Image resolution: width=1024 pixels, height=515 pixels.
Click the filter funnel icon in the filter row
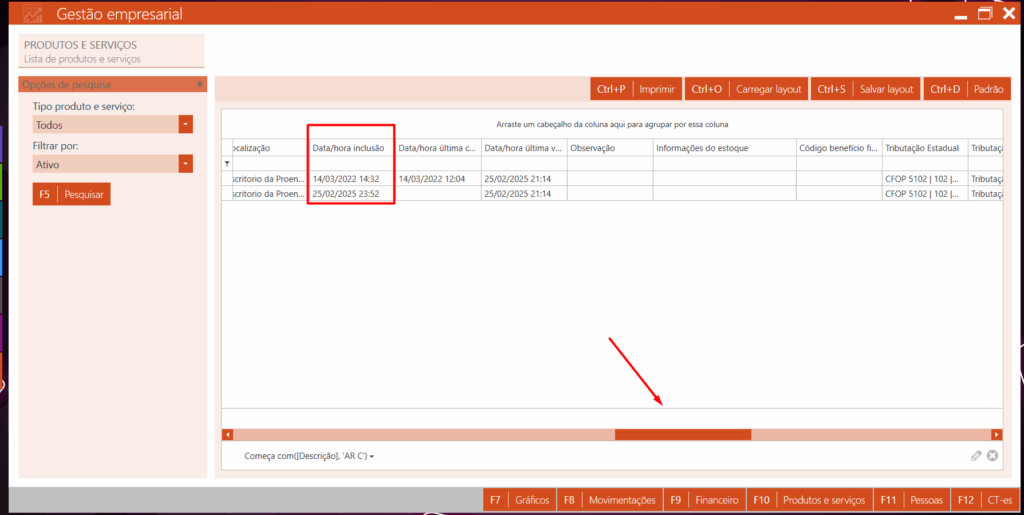point(226,163)
